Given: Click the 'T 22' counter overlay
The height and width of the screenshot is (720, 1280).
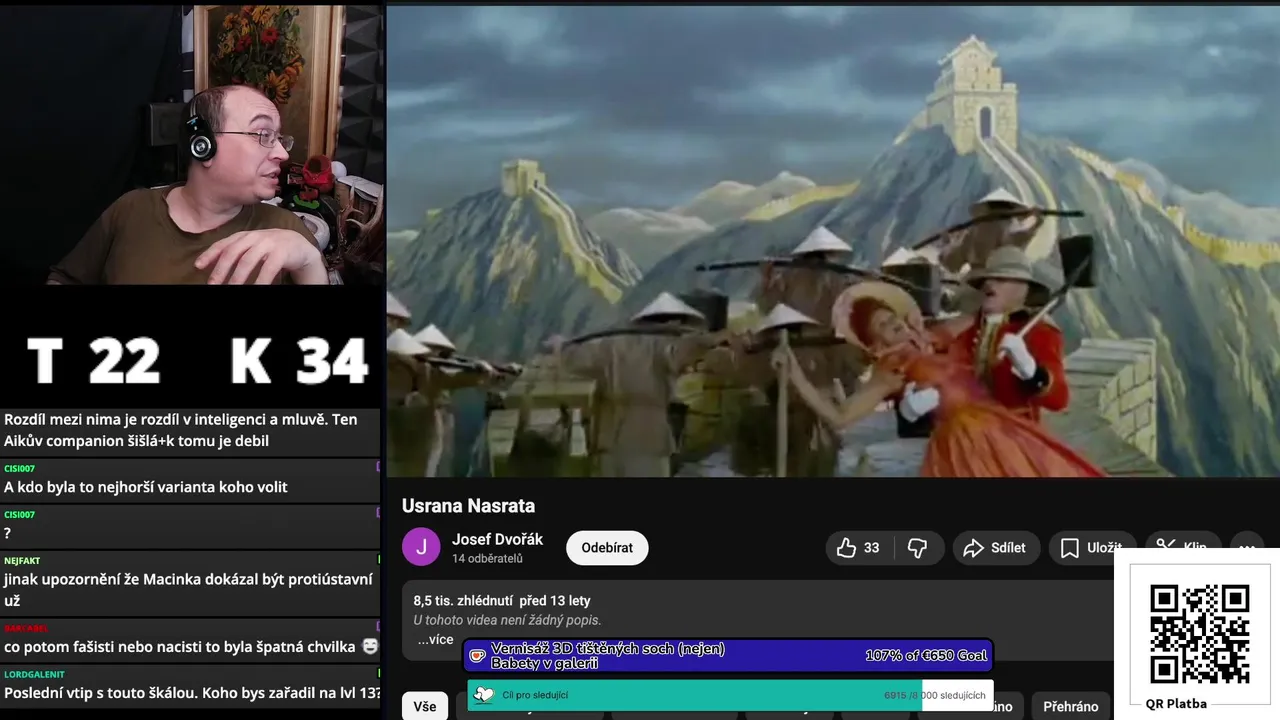Looking at the screenshot, I should 93,361.
